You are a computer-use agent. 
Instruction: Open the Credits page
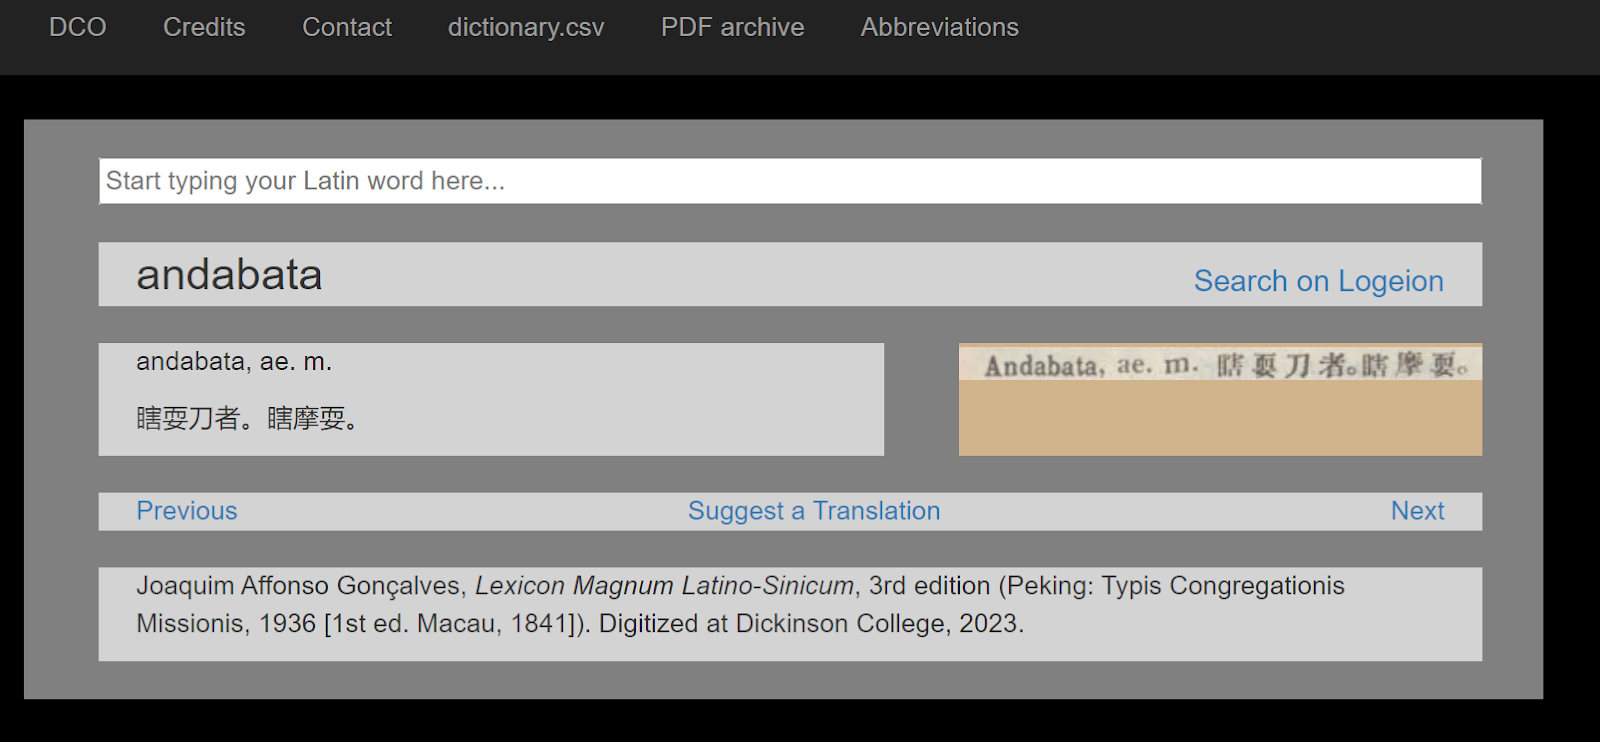coord(203,27)
